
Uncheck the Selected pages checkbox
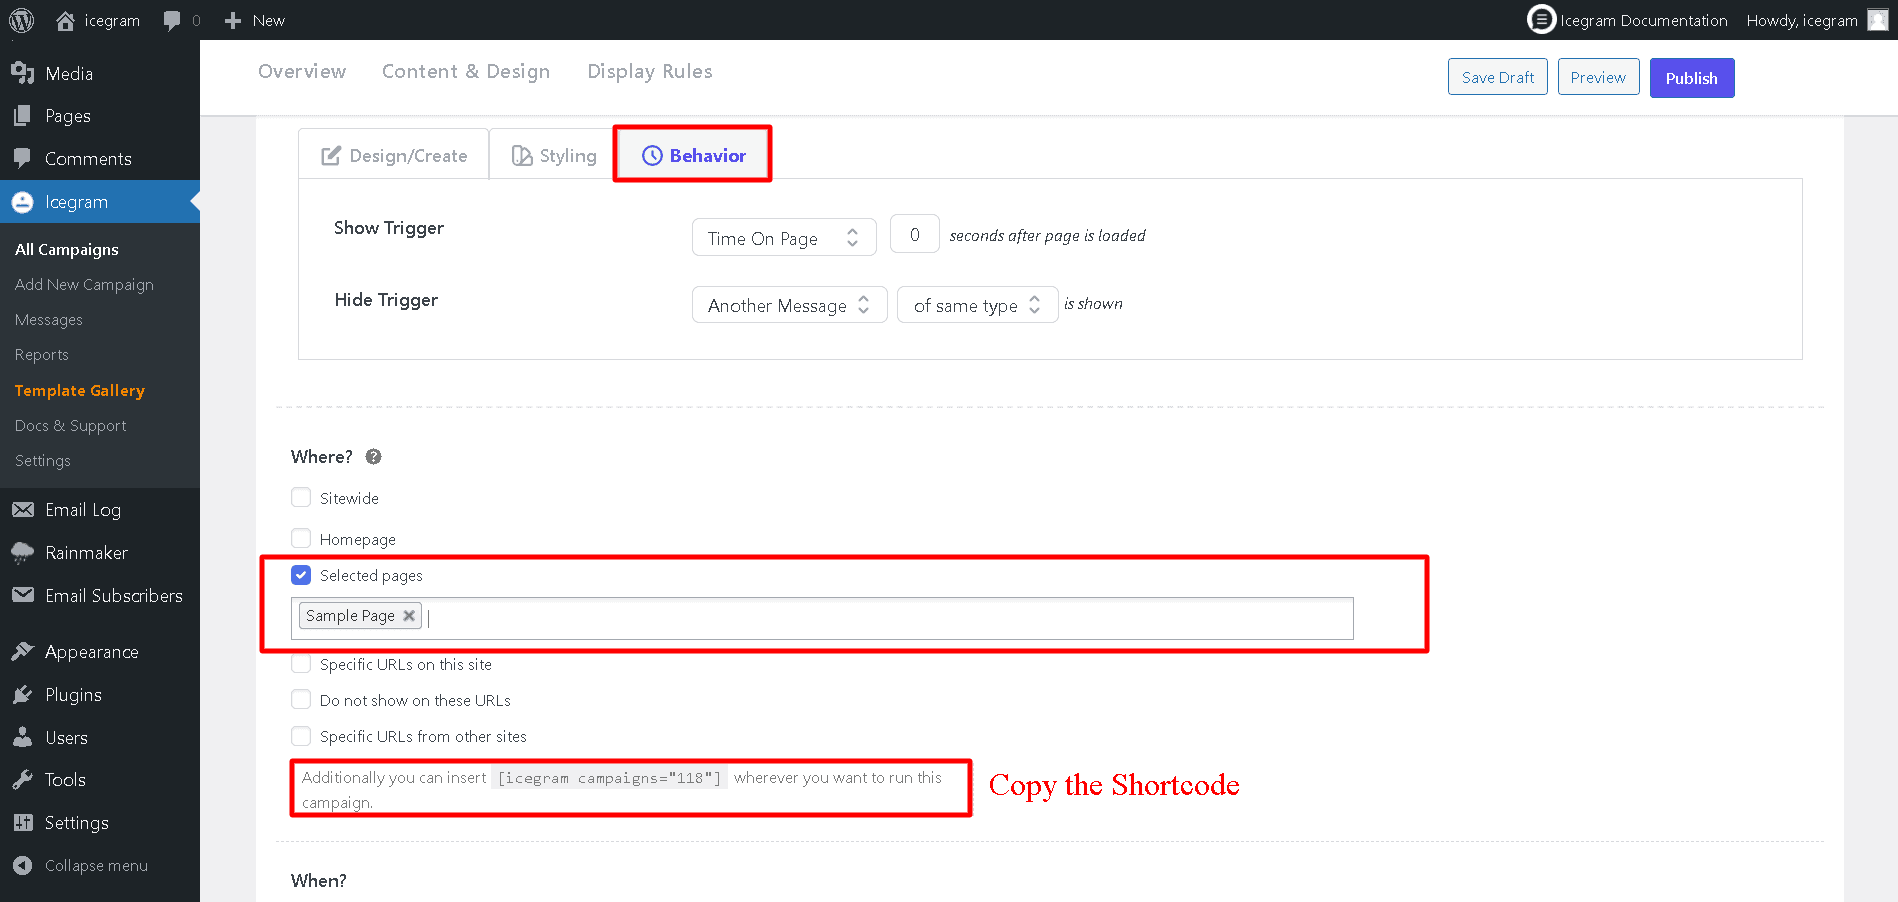click(x=301, y=575)
